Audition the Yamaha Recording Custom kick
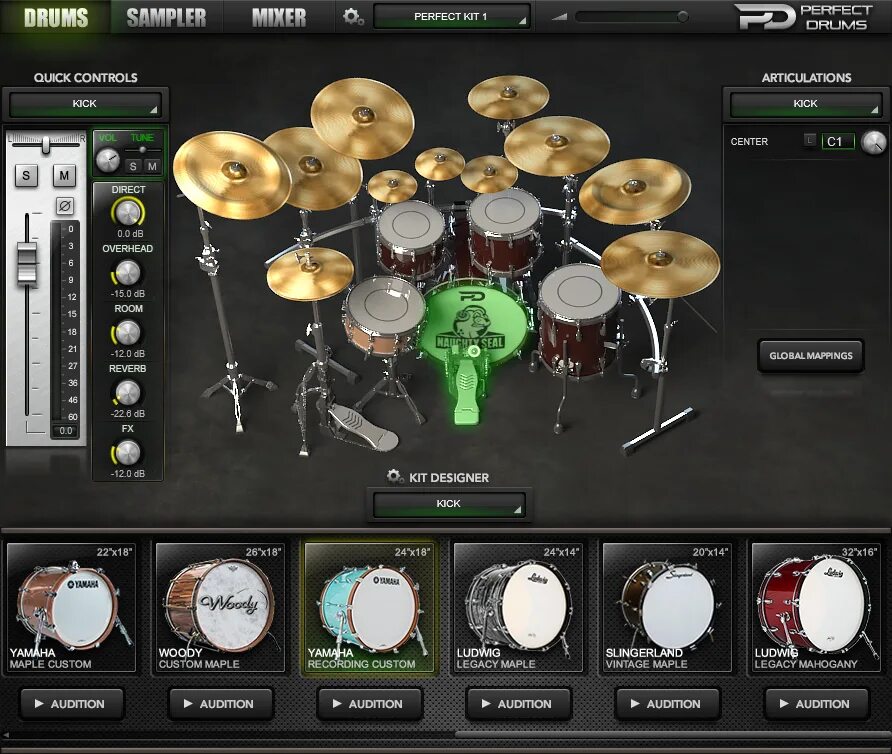Viewport: 892px width, 754px height. (x=370, y=704)
